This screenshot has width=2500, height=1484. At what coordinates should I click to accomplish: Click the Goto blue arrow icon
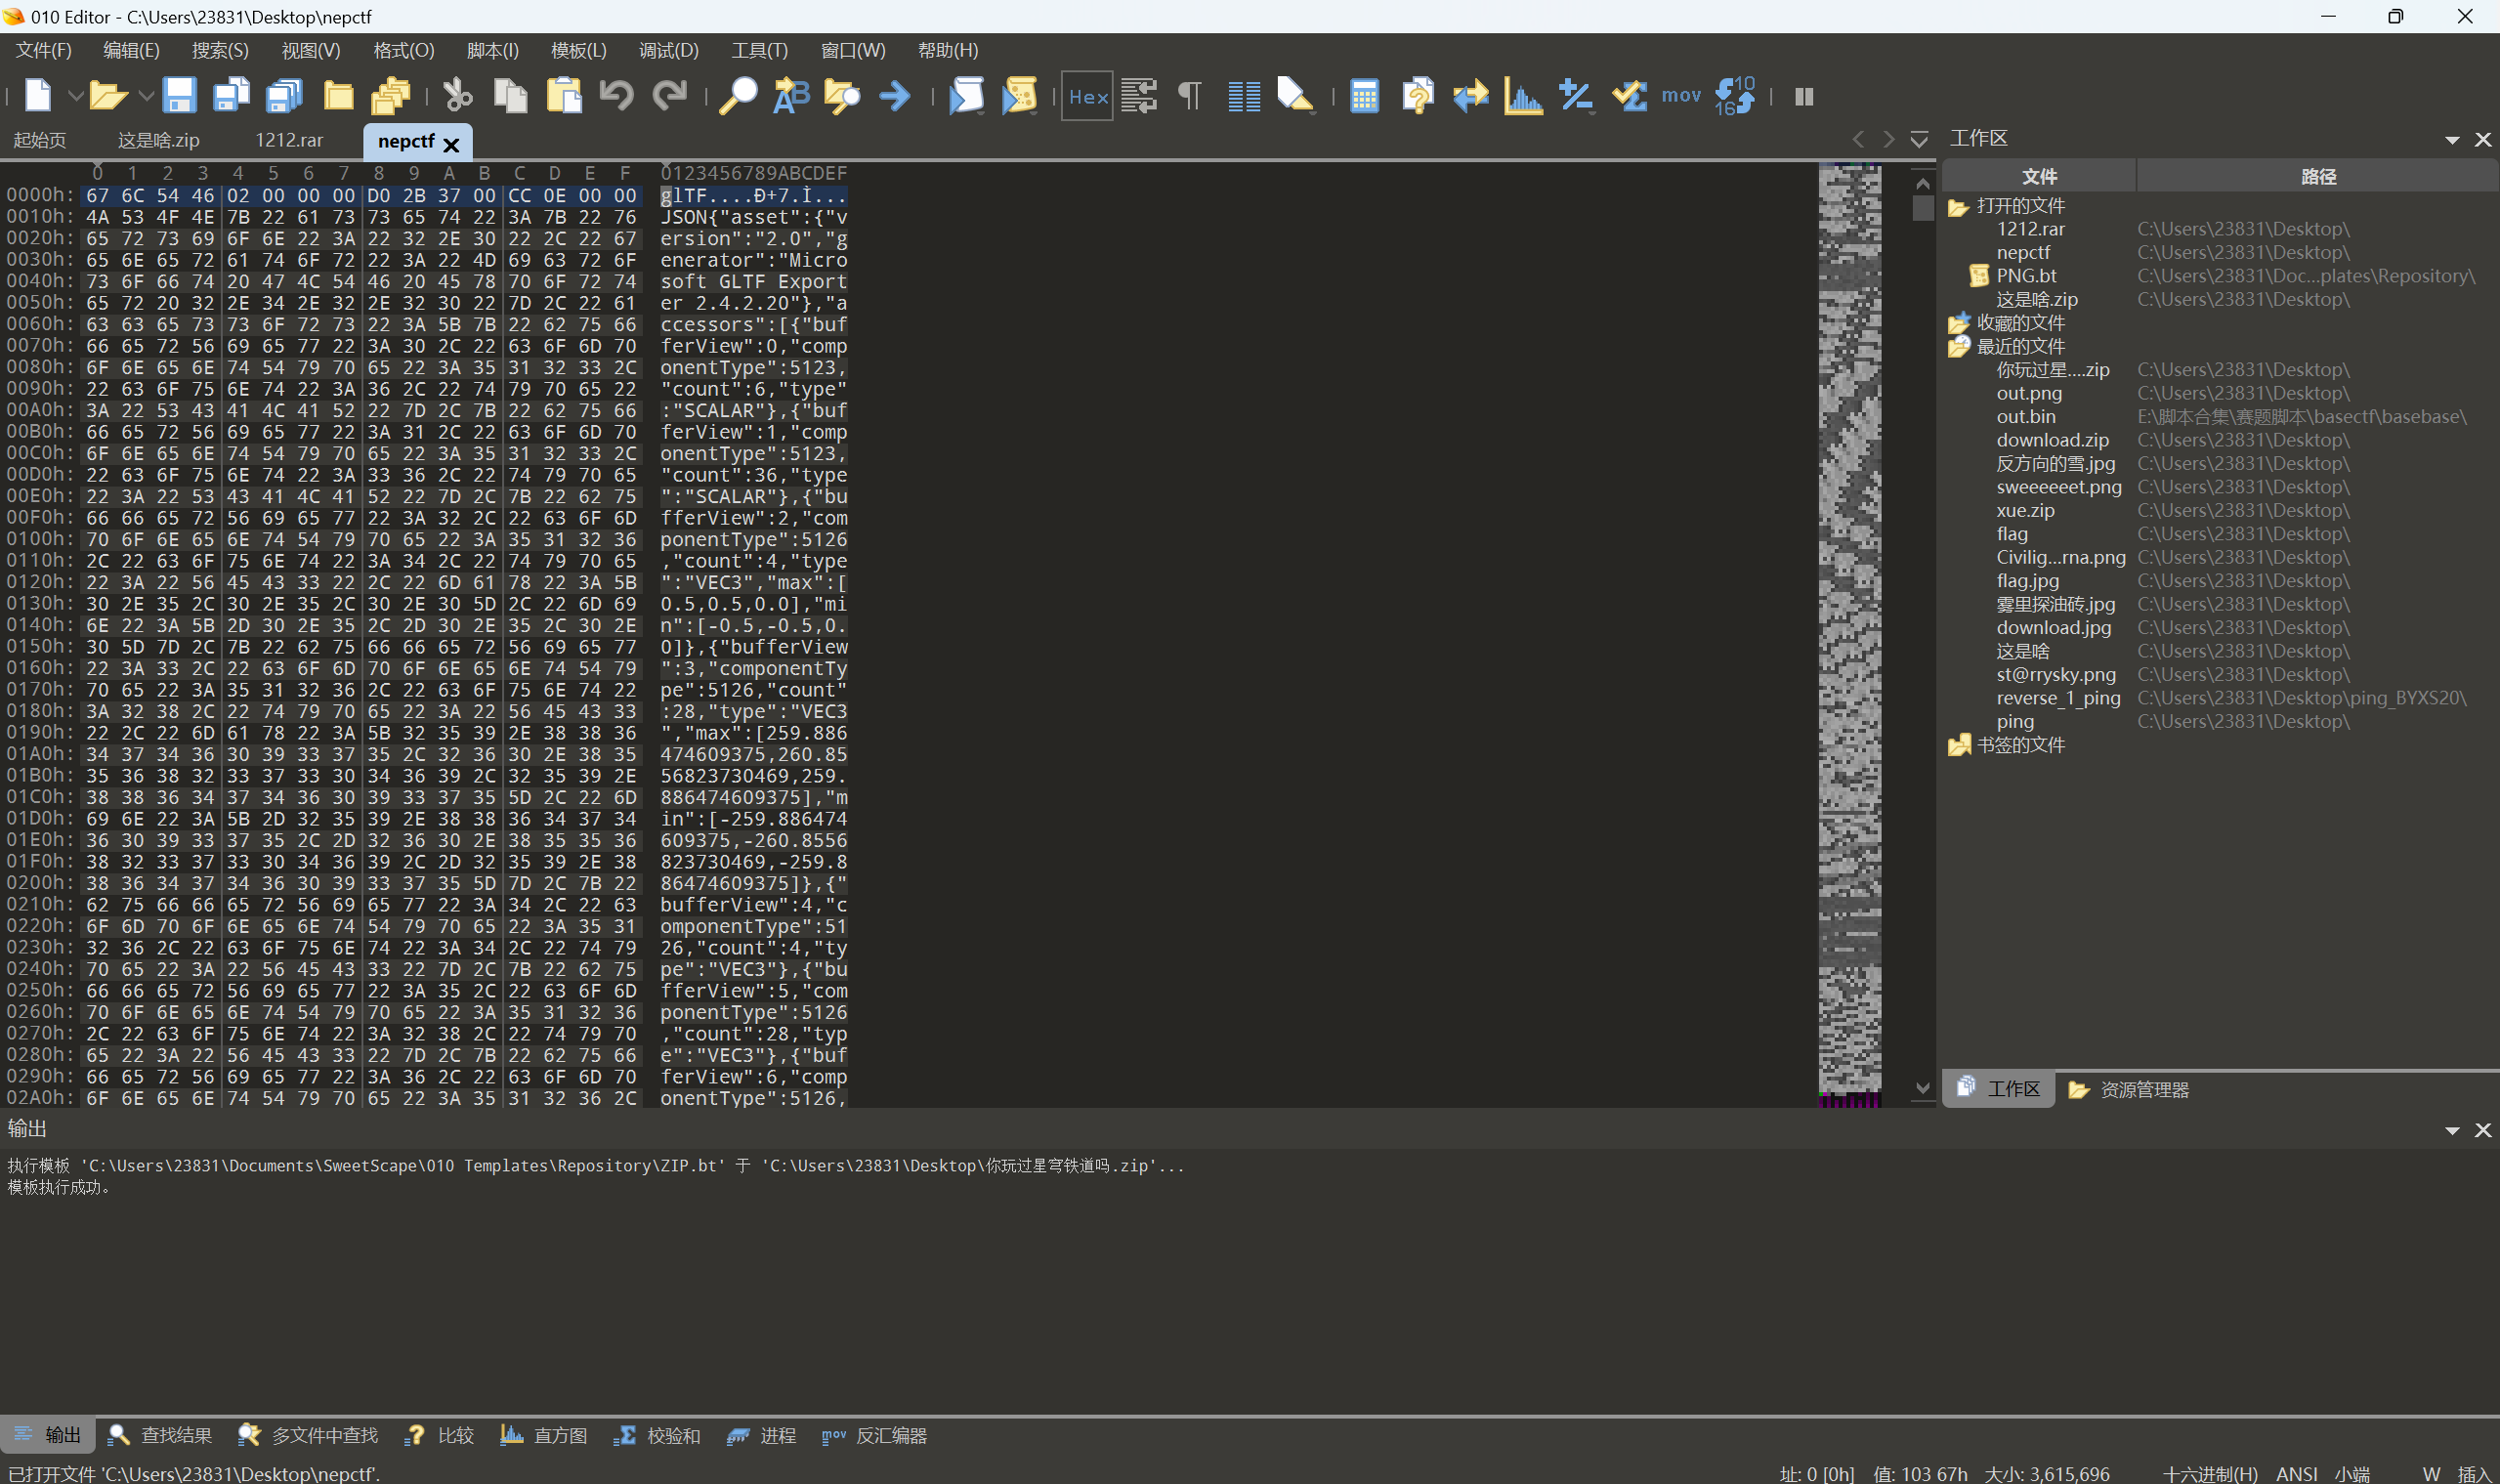coord(895,96)
